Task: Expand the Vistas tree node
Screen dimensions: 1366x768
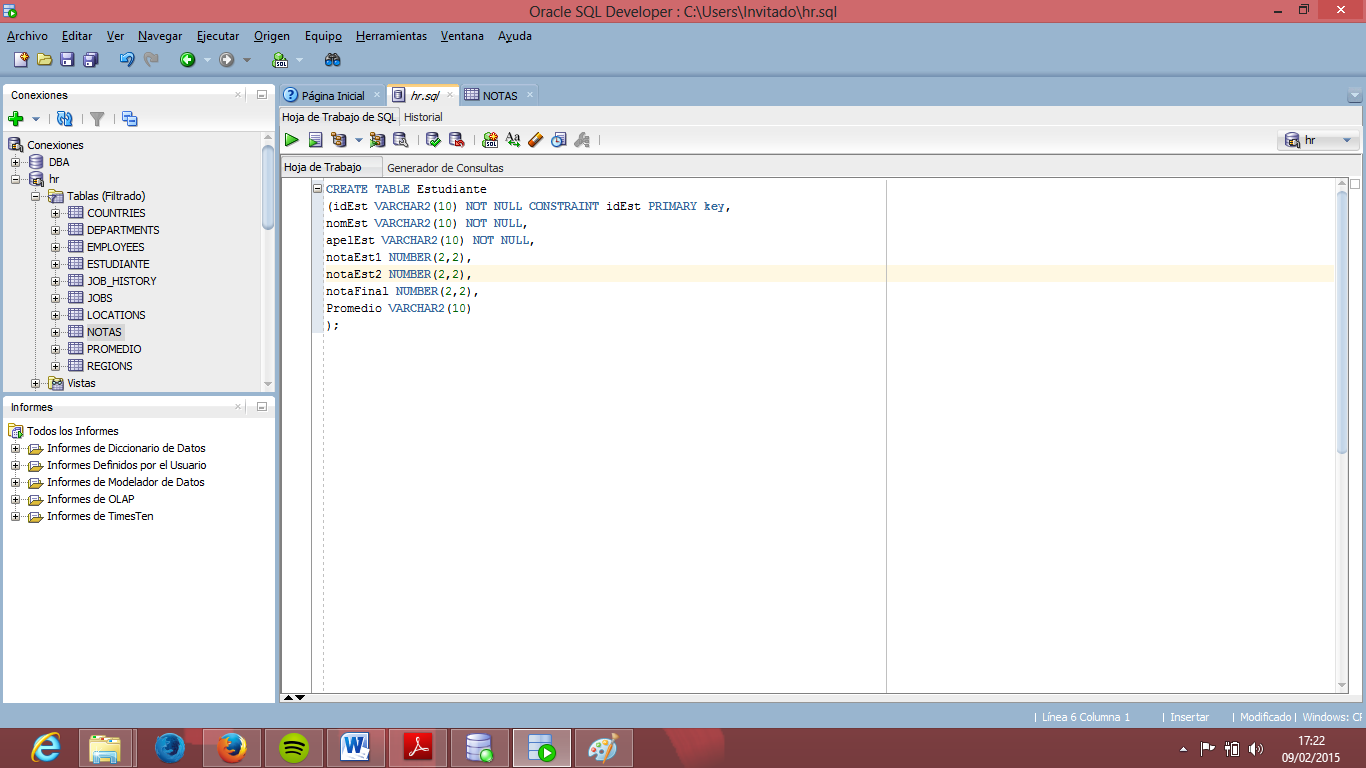Action: [34, 382]
